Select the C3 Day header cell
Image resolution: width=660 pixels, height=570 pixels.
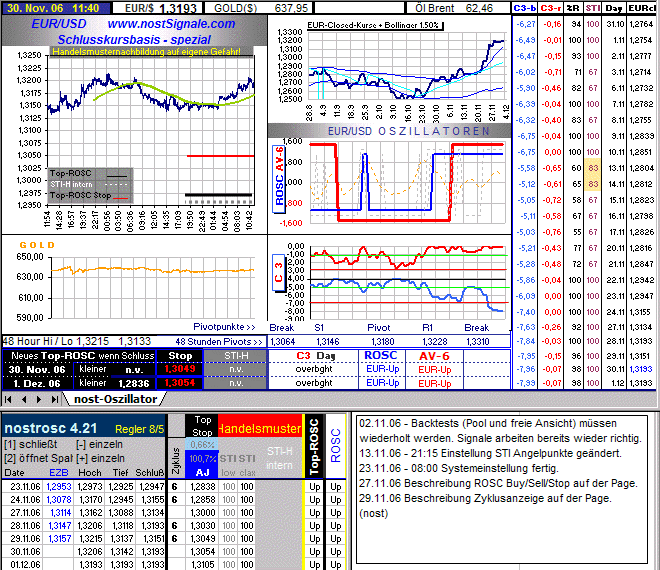coord(315,356)
